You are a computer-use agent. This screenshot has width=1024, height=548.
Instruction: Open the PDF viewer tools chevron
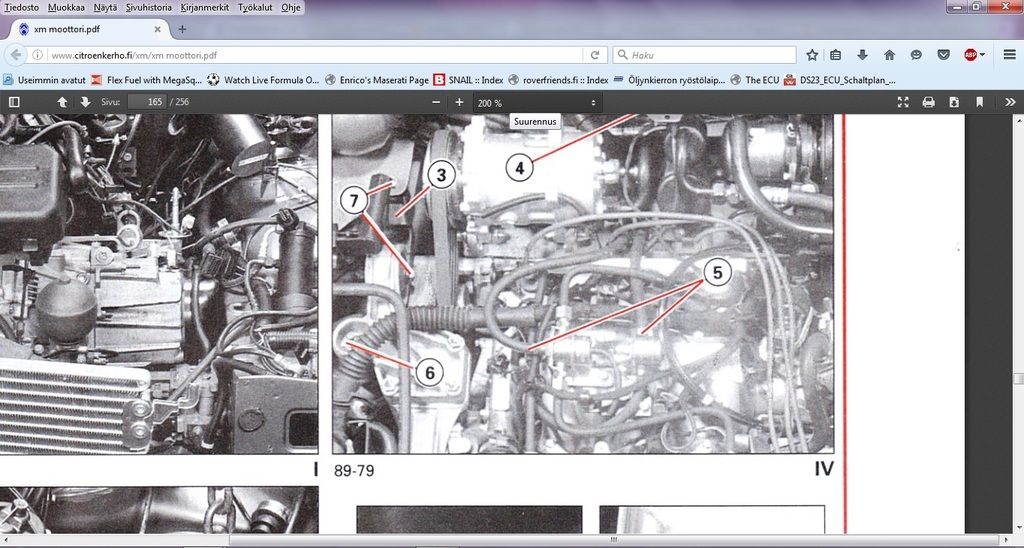pos(1010,103)
